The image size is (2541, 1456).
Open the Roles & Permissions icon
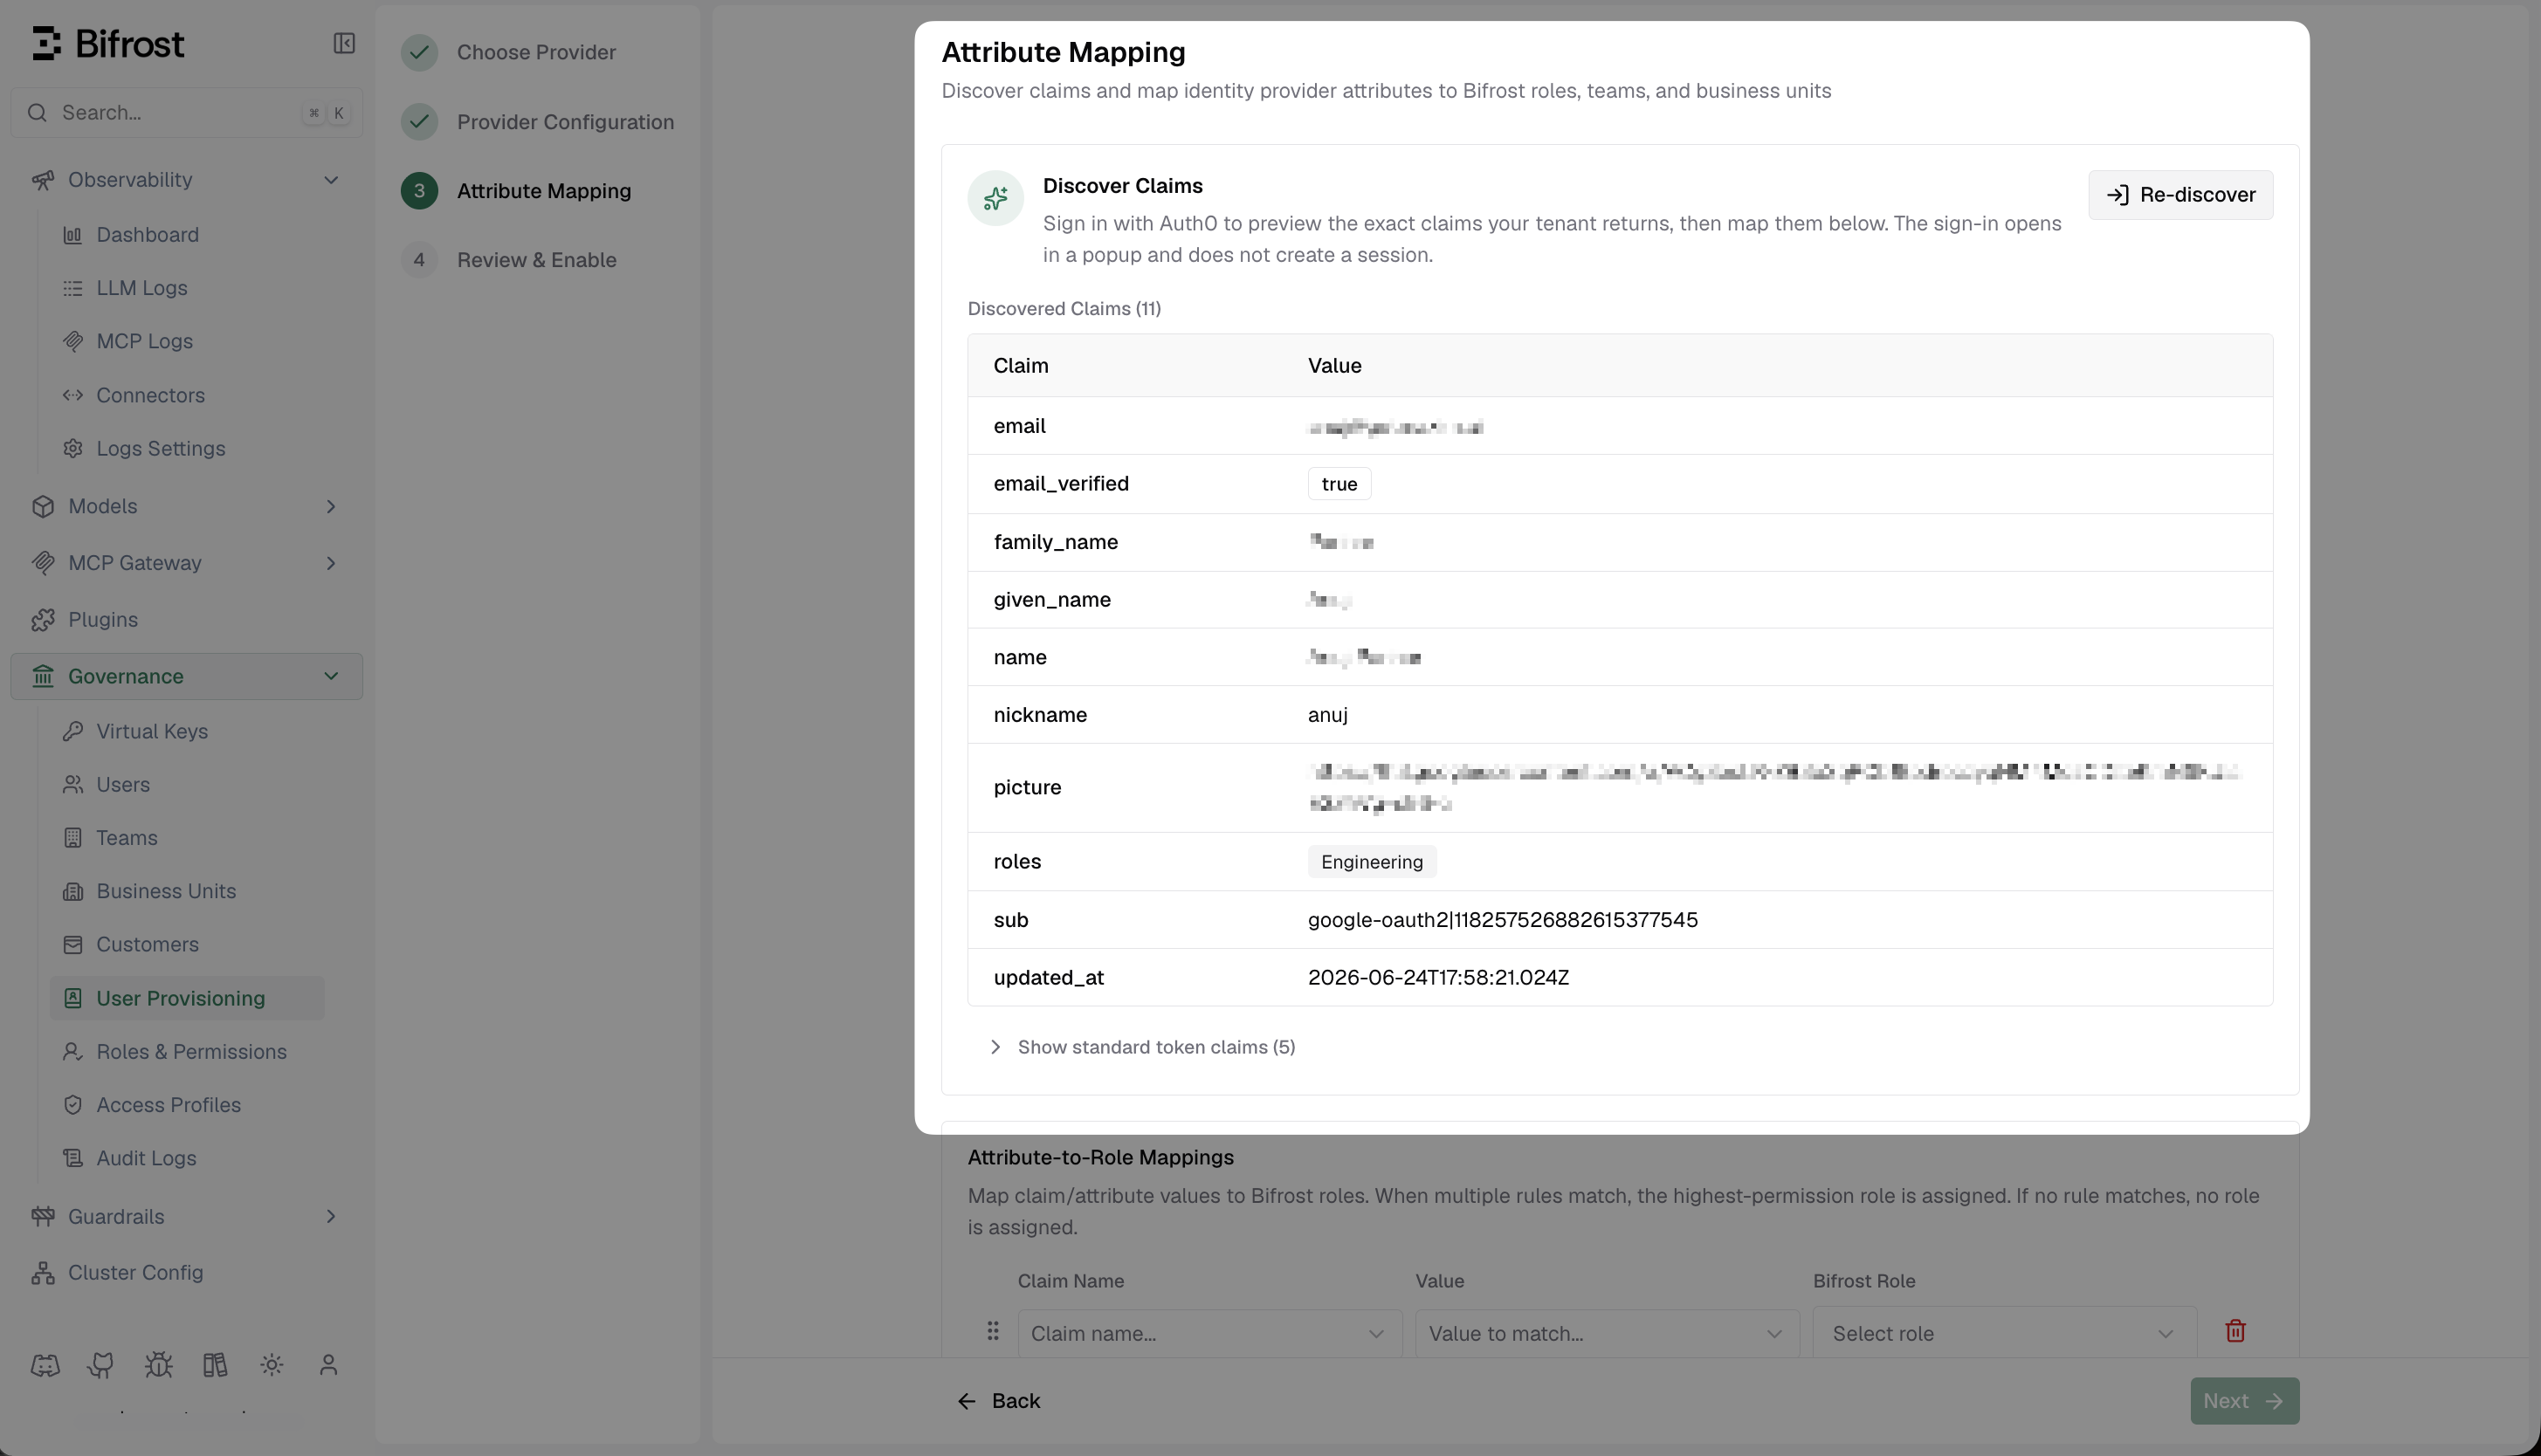pos(73,1051)
